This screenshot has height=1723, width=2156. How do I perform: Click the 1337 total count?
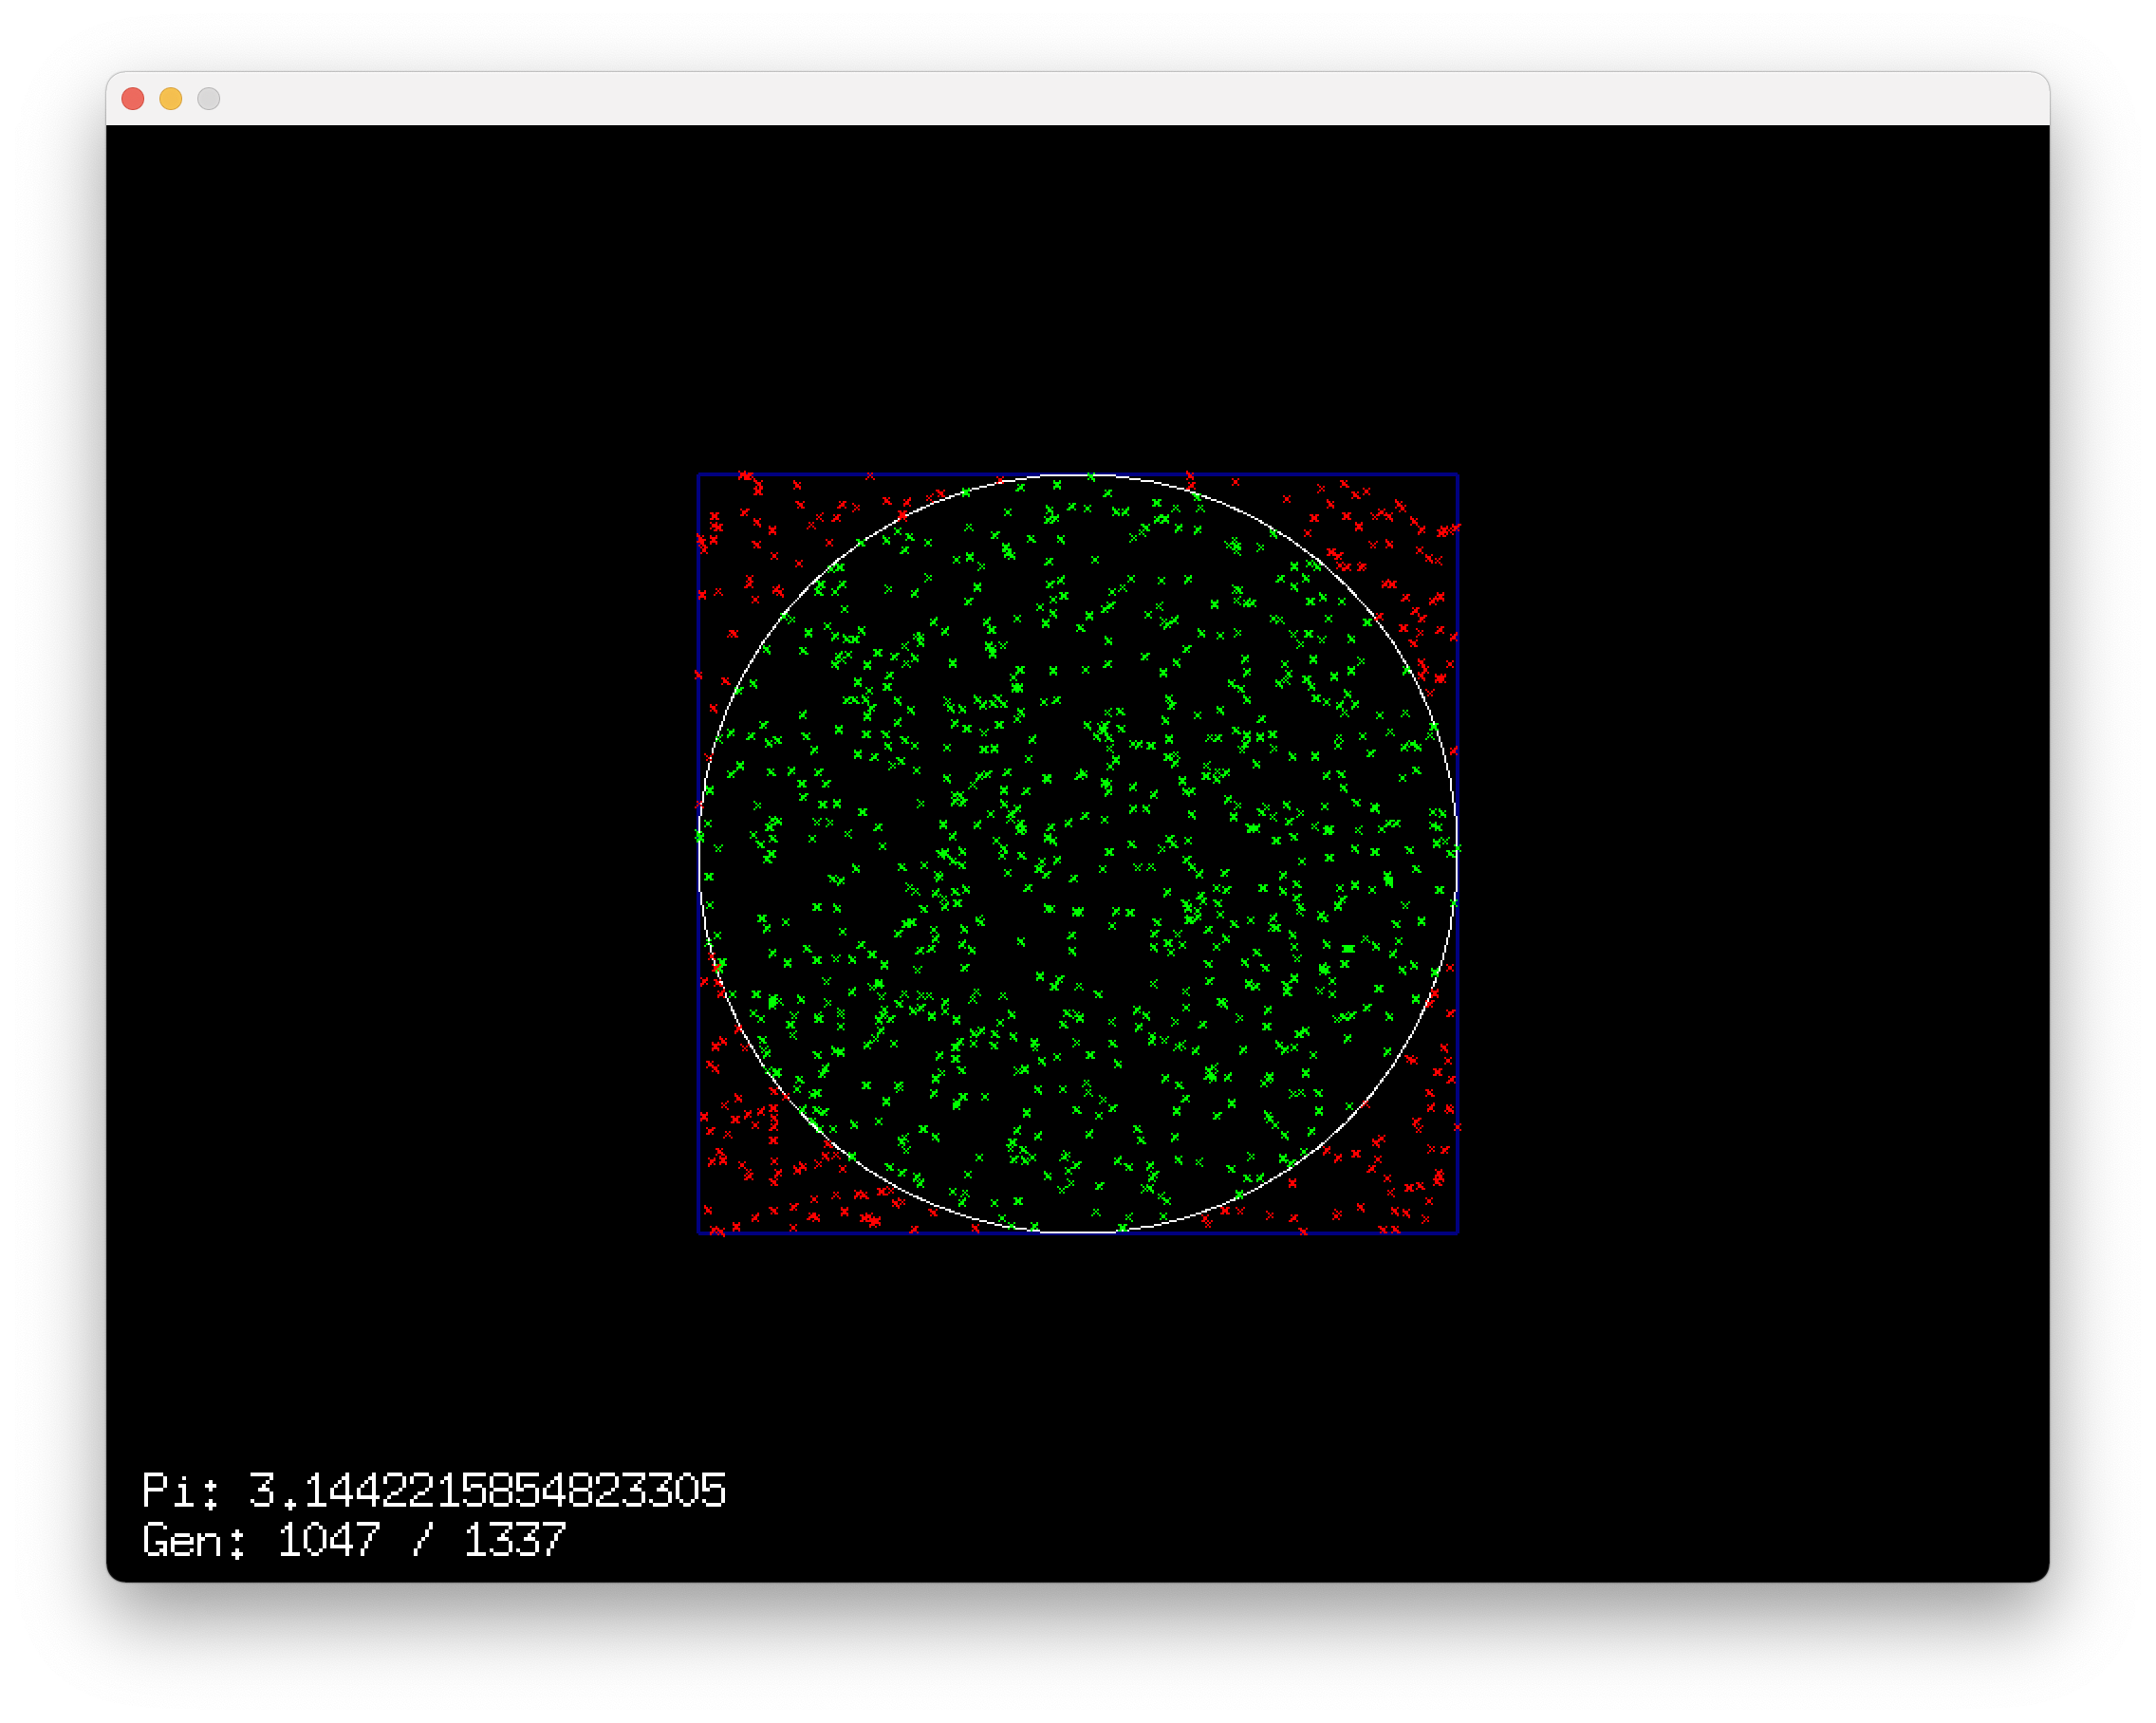point(515,1540)
